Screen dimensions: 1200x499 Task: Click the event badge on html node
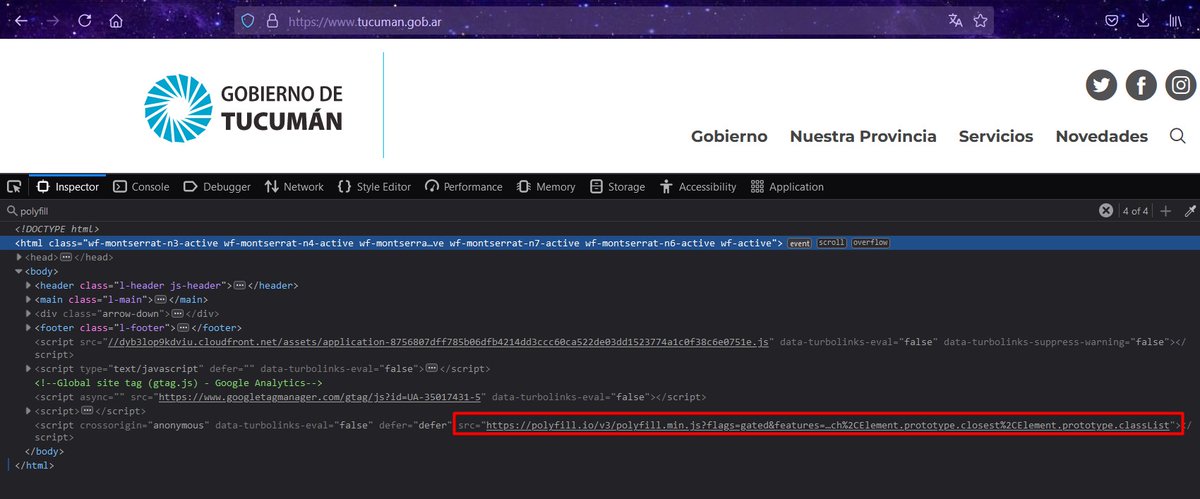(800, 243)
